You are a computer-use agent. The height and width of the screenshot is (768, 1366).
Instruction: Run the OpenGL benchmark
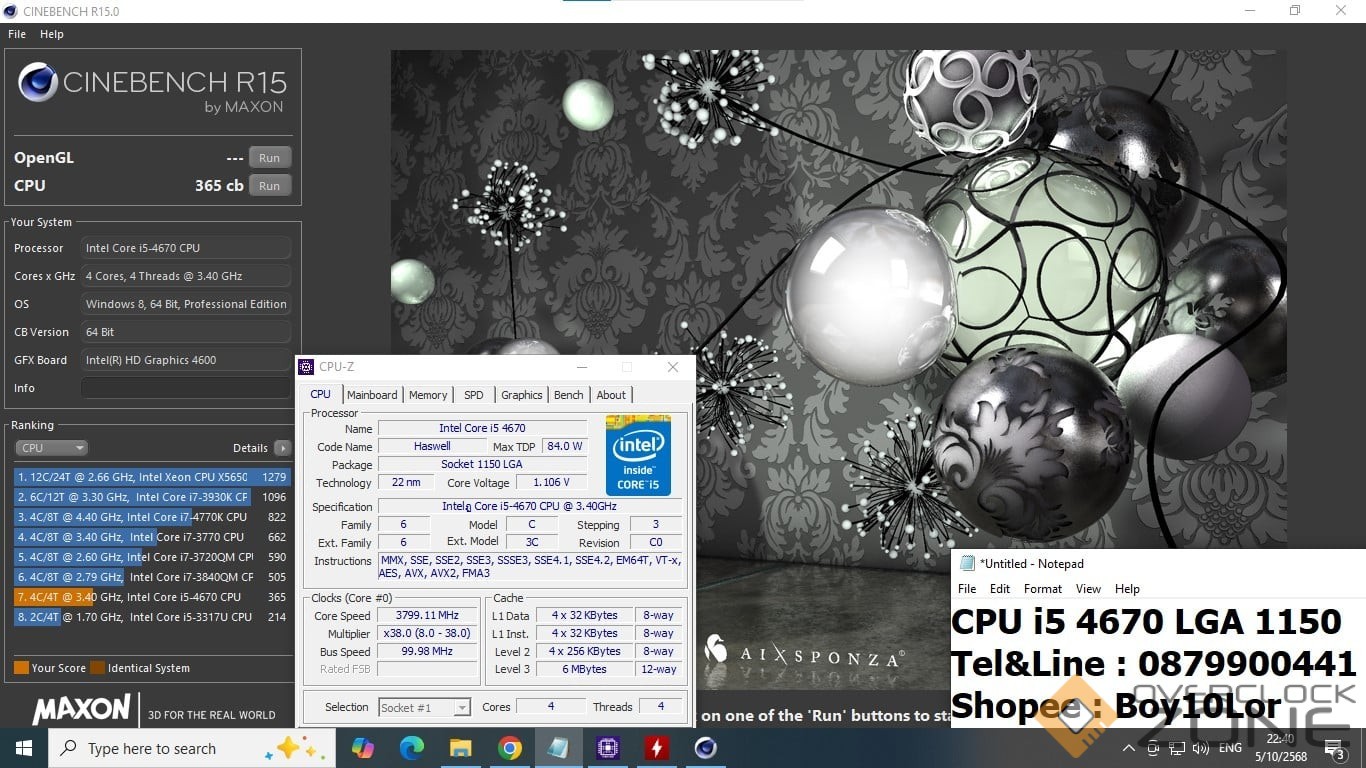[270, 158]
